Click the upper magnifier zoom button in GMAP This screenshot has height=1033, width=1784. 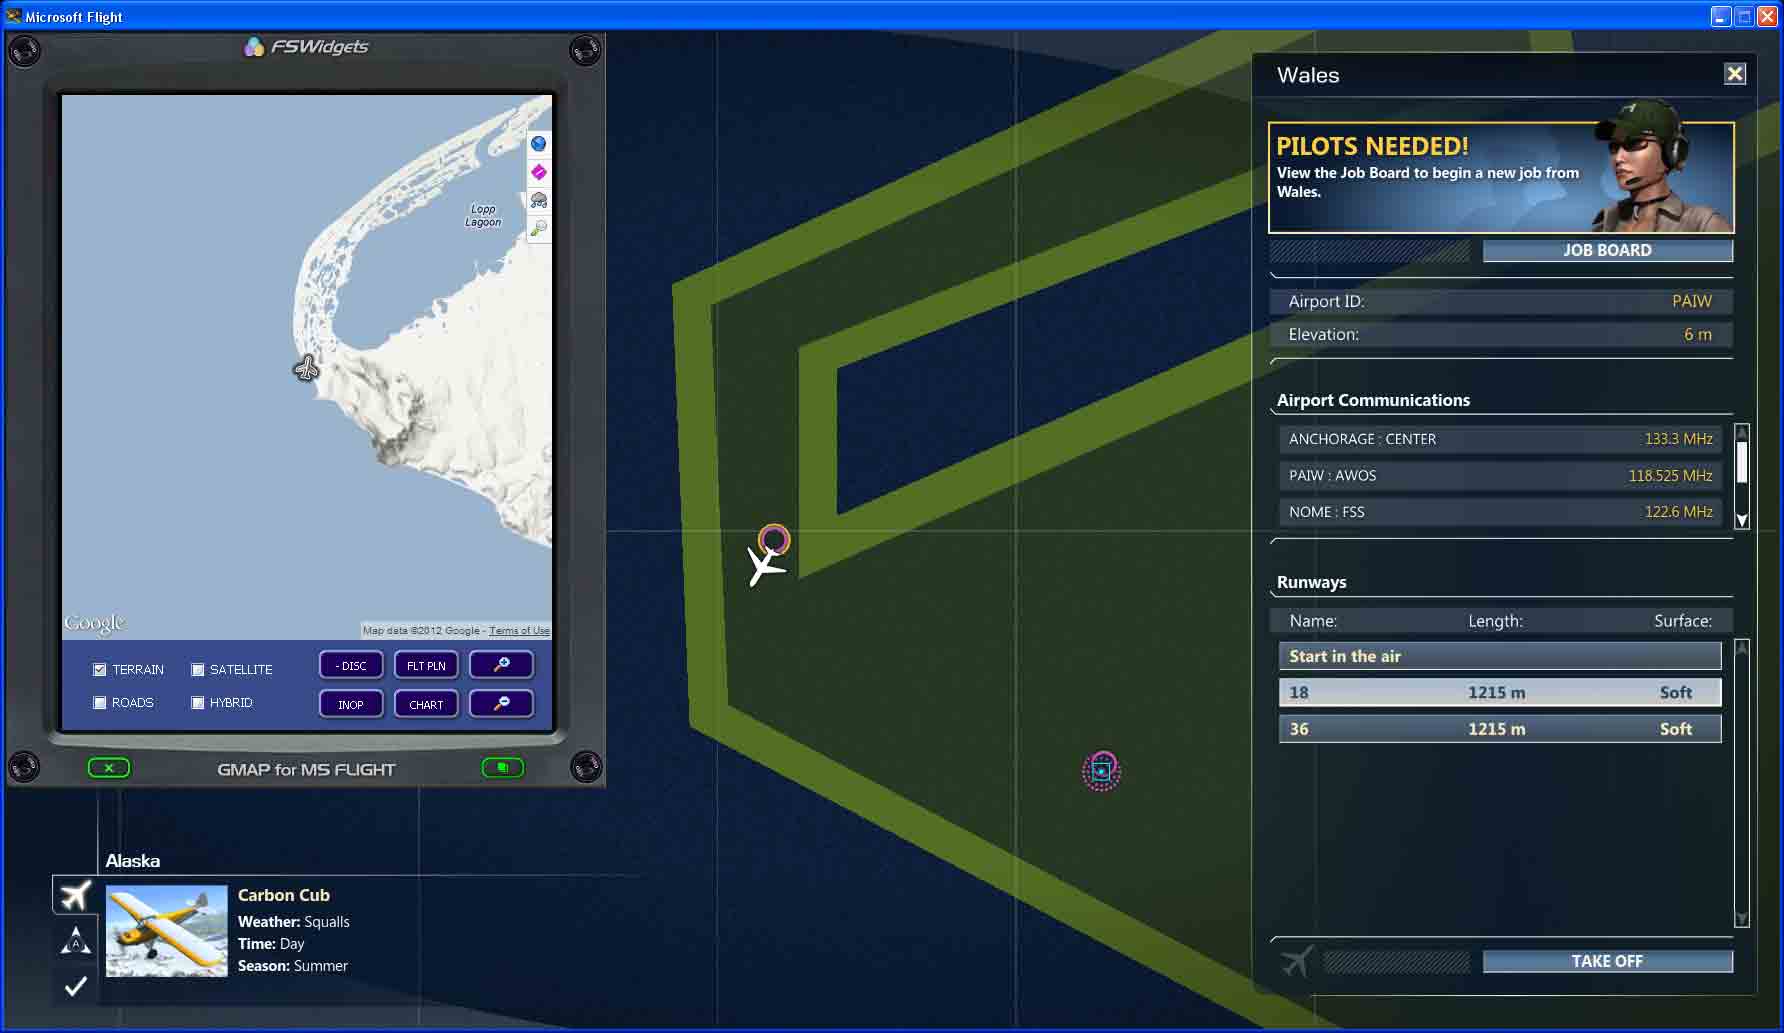tap(502, 665)
